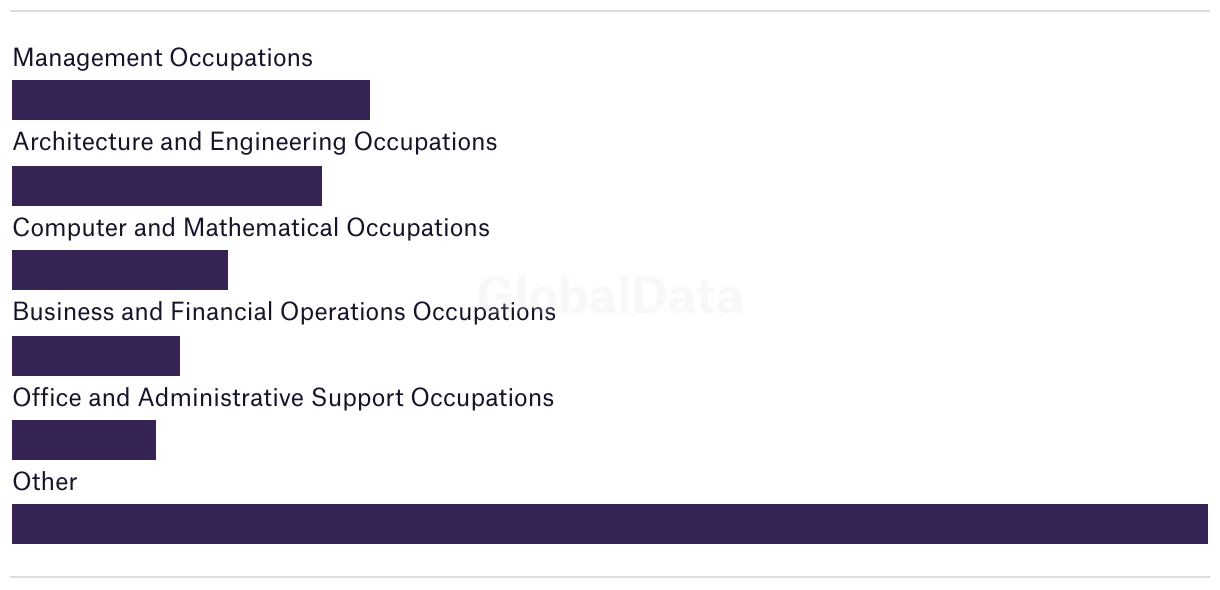Click the Computer and Mathematical Occupations bar
Screen dimensions: 1220x590
[120, 270]
